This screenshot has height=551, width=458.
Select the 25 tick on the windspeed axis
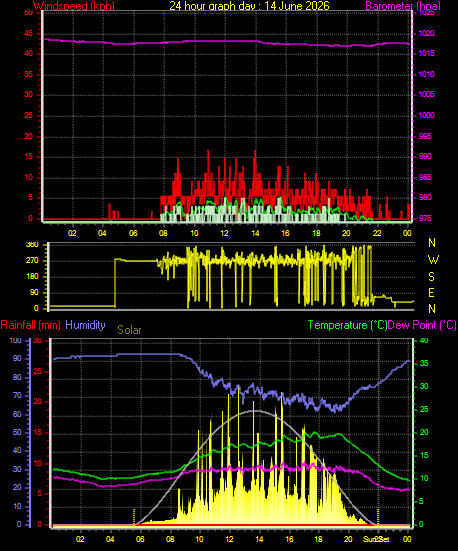pyautogui.click(x=28, y=116)
